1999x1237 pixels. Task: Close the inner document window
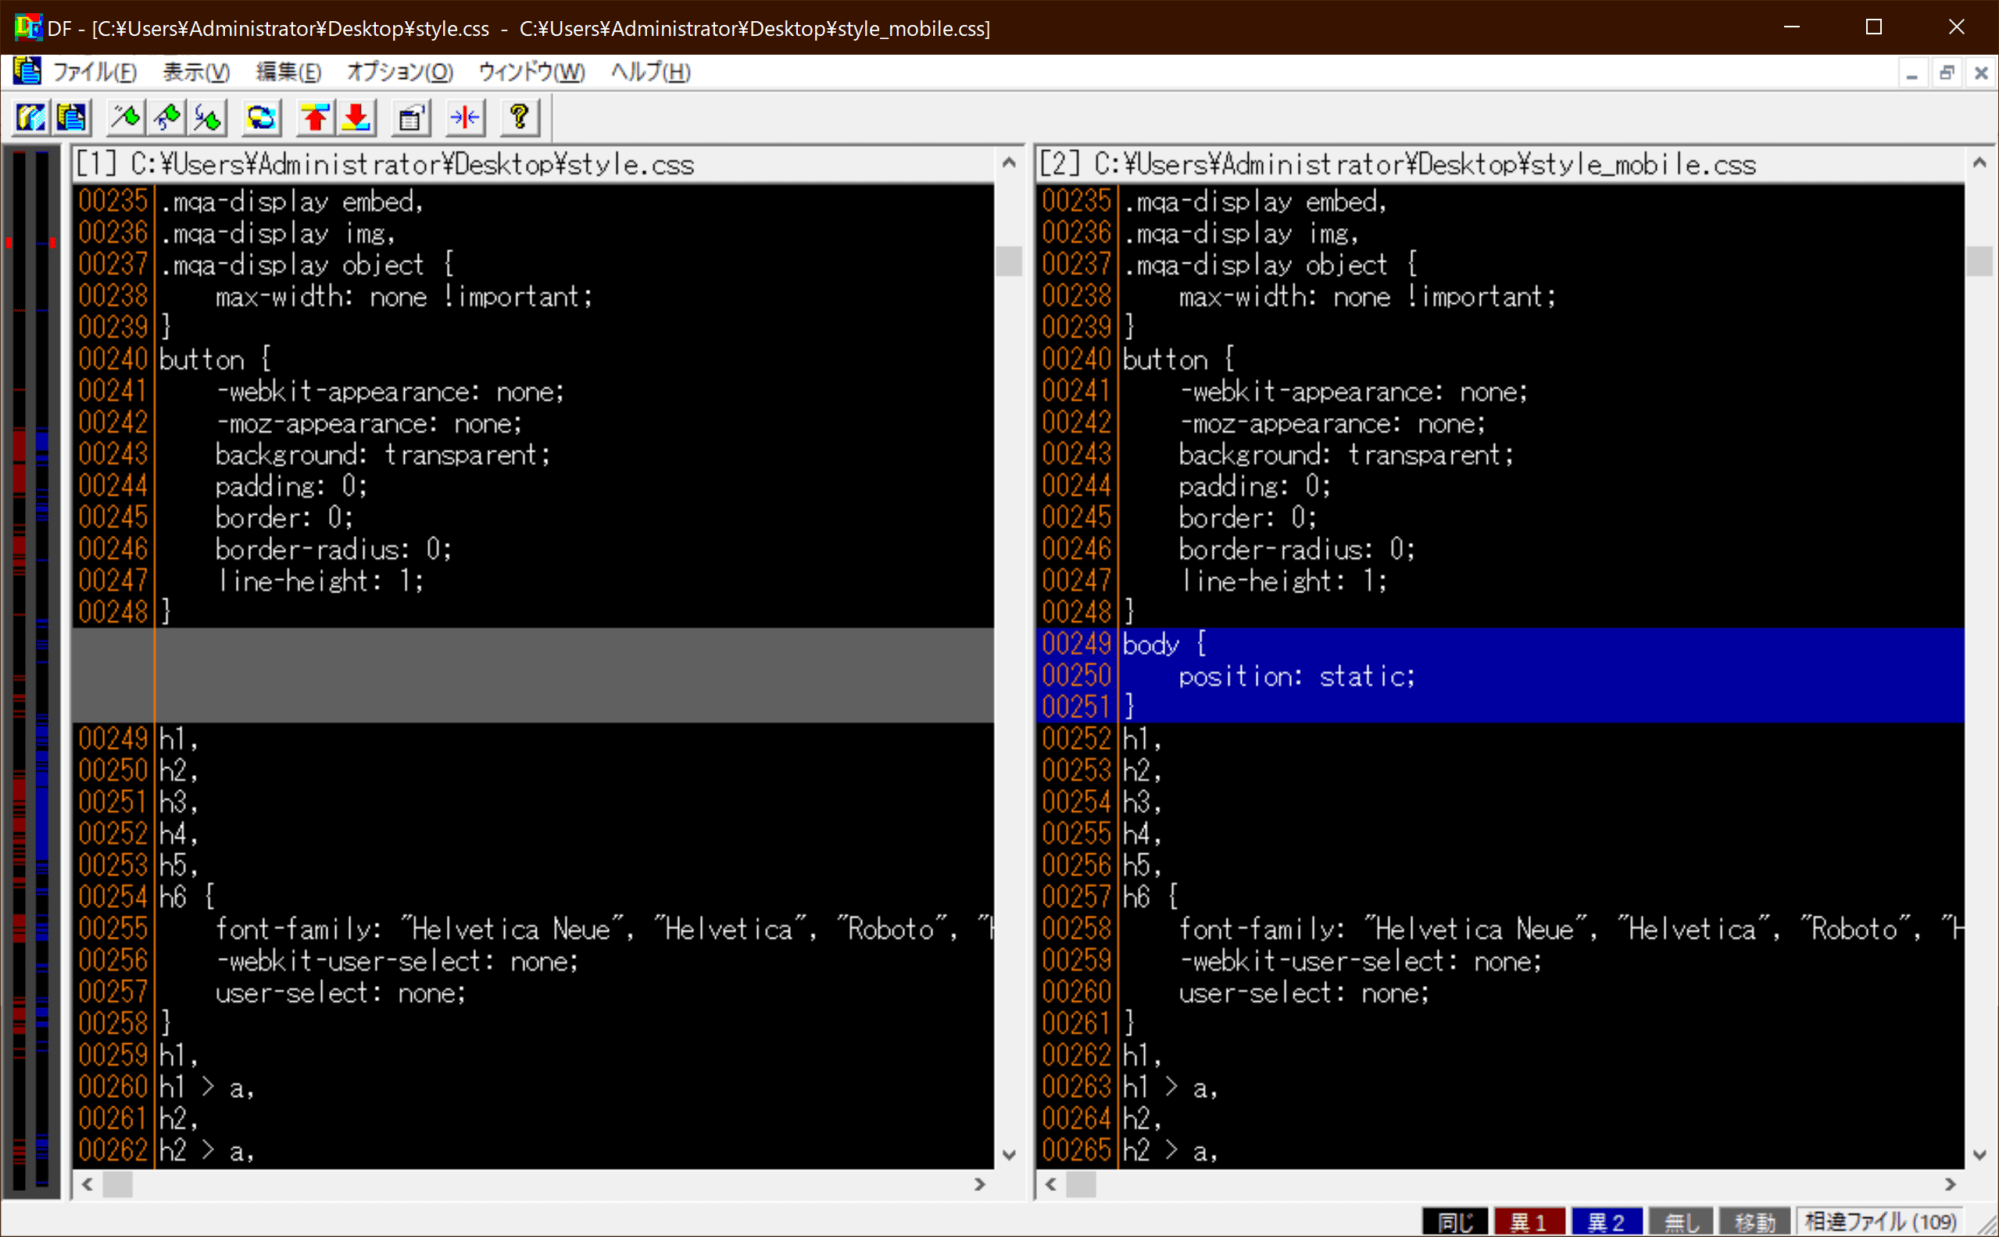(x=1980, y=73)
